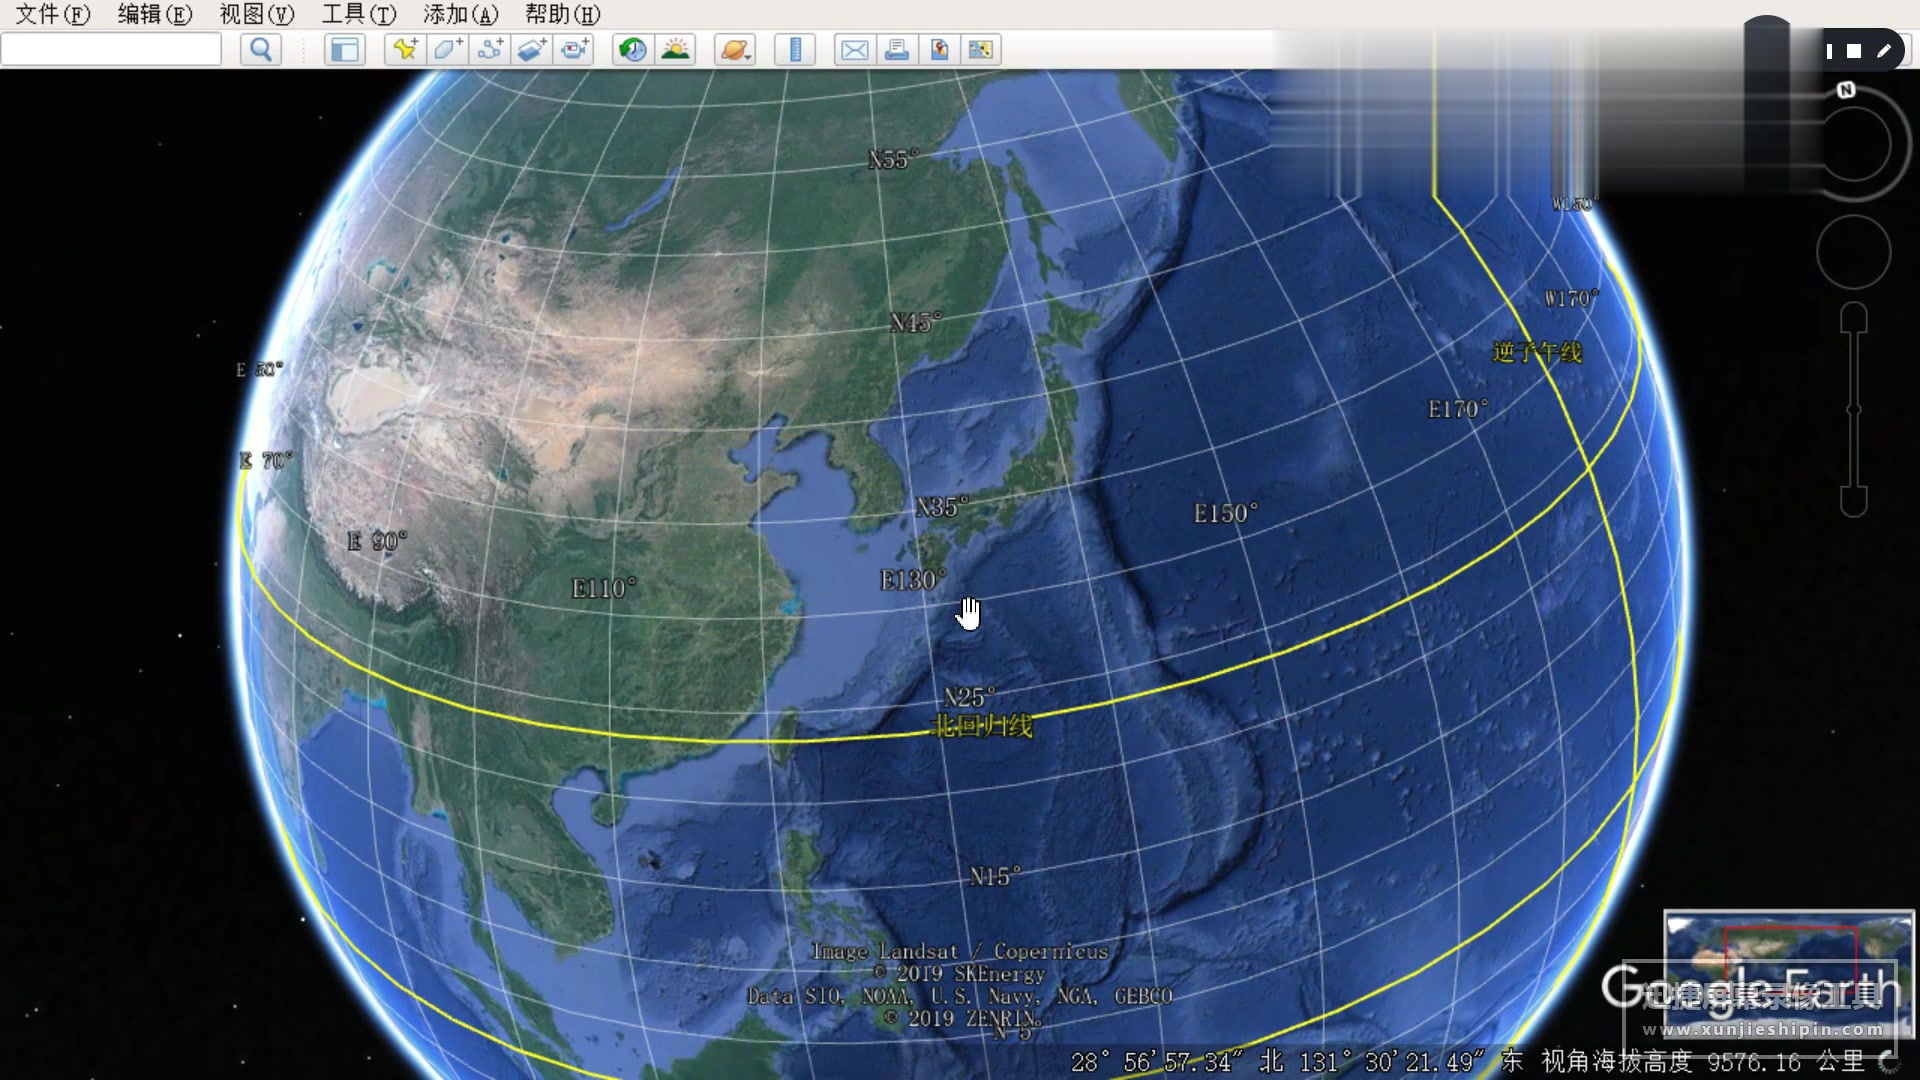The height and width of the screenshot is (1080, 1920).
Task: Click the zoom slider handle
Action: point(1854,409)
